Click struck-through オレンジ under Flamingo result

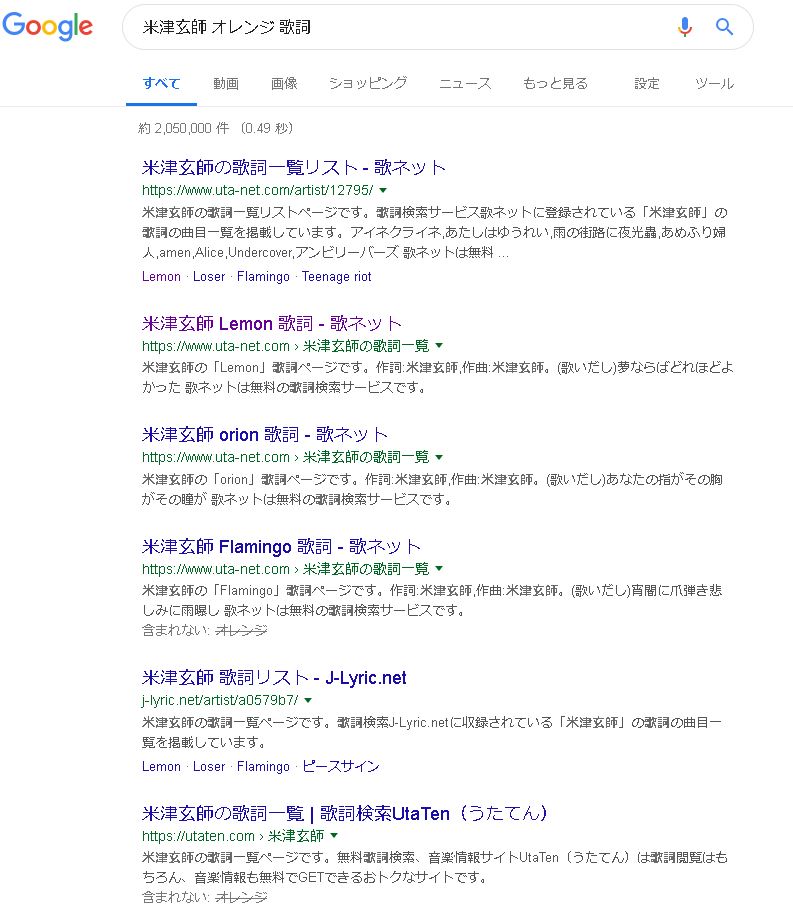coord(241,630)
